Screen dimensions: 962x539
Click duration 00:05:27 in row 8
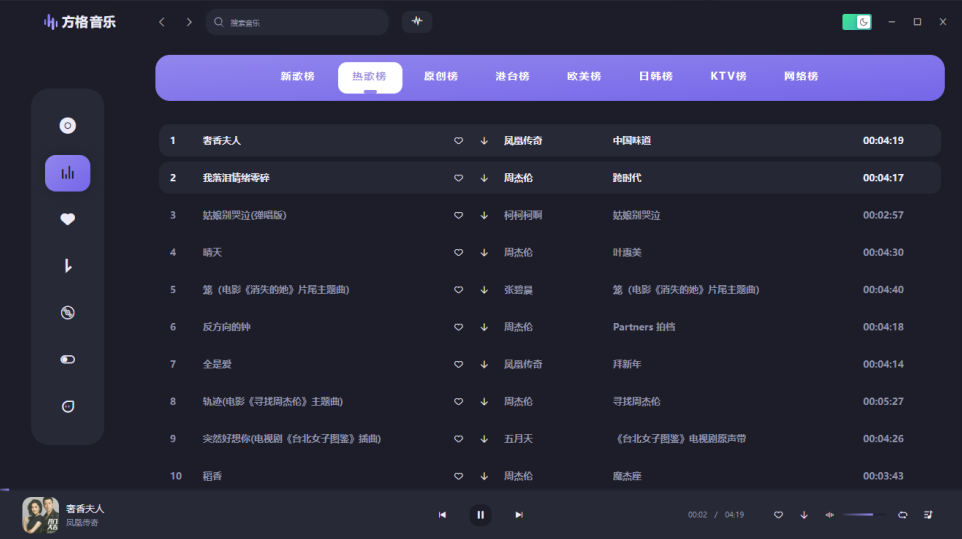click(x=883, y=402)
